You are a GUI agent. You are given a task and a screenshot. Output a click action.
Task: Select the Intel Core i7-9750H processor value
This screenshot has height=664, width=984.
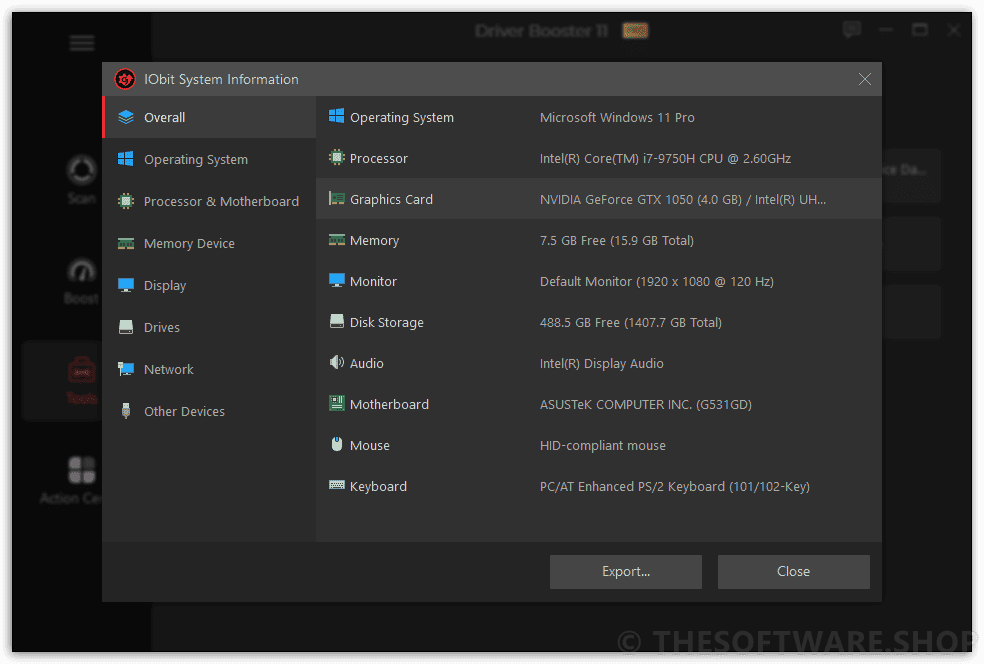point(665,159)
